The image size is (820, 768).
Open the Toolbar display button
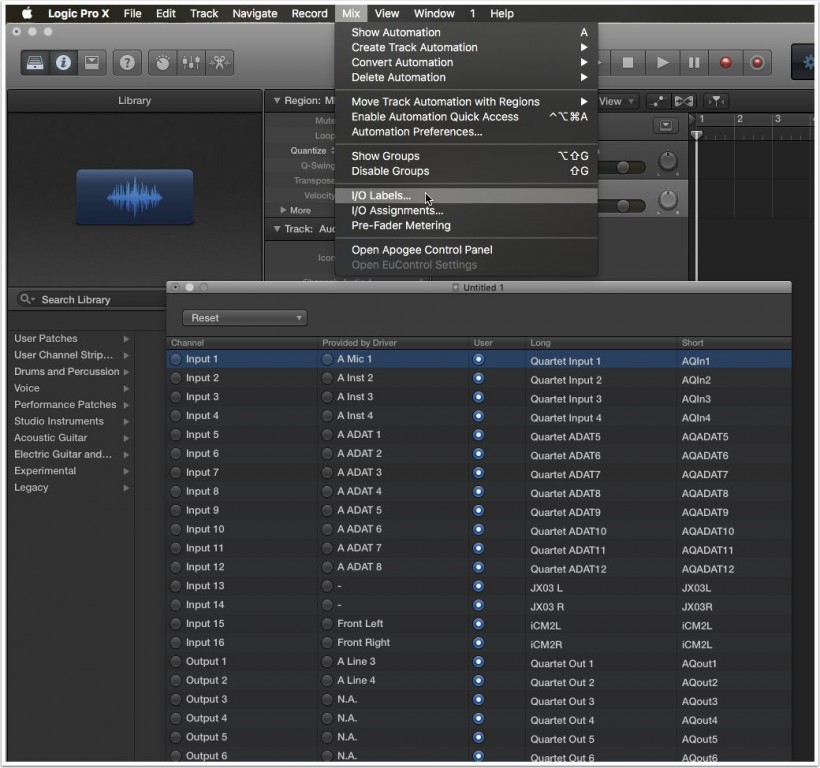(x=92, y=63)
